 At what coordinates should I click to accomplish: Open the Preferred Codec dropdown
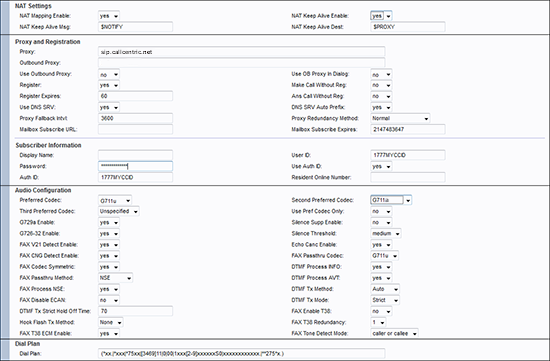click(x=115, y=201)
